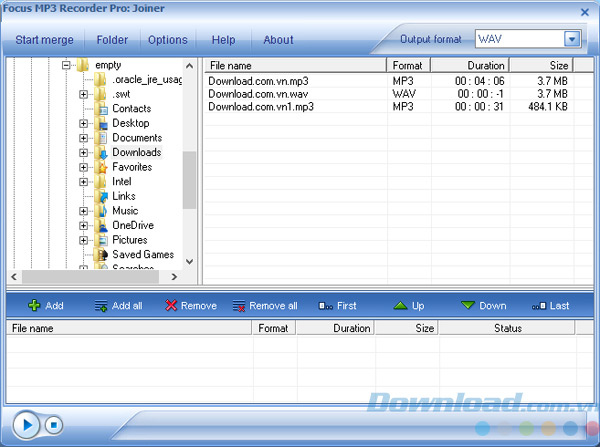Click the .swt folder icon

point(101,94)
